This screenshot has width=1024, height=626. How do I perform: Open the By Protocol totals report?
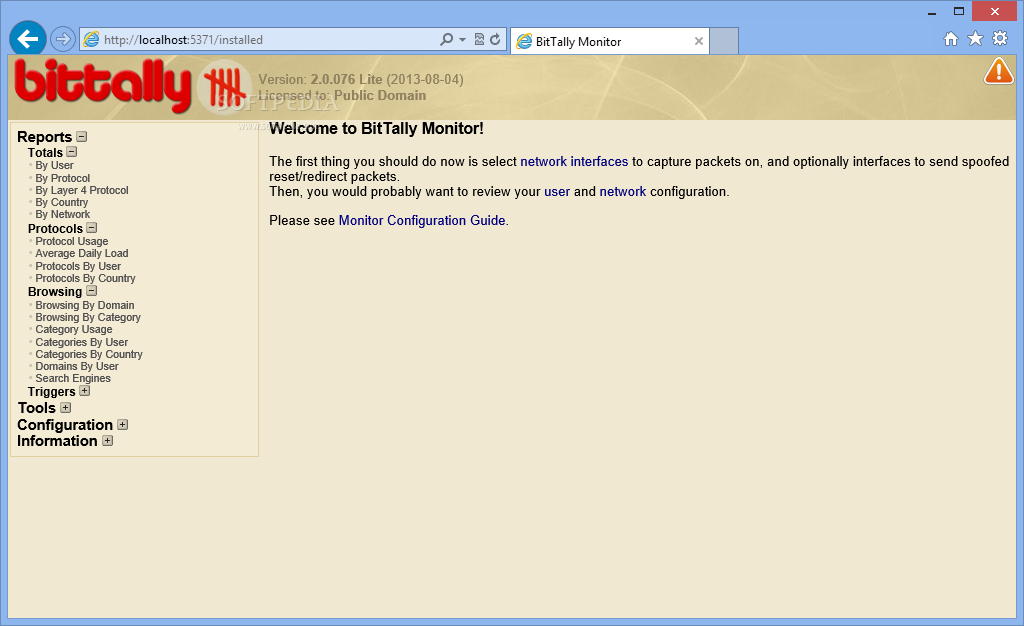click(63, 178)
